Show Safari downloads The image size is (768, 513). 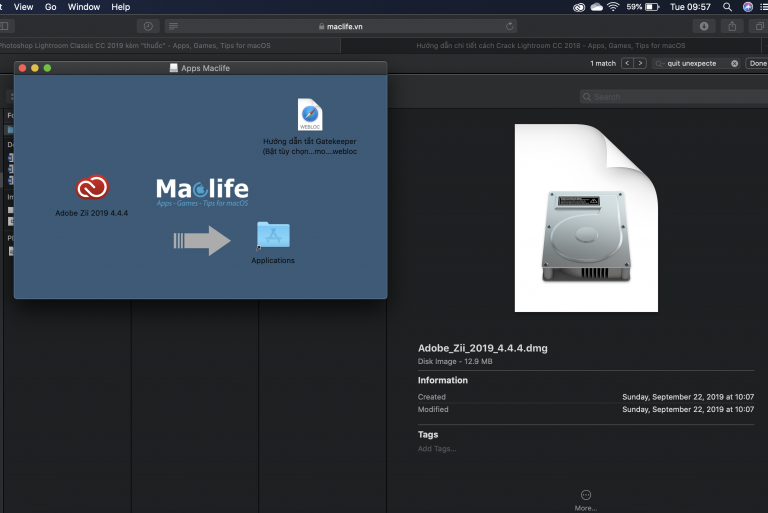(704, 26)
